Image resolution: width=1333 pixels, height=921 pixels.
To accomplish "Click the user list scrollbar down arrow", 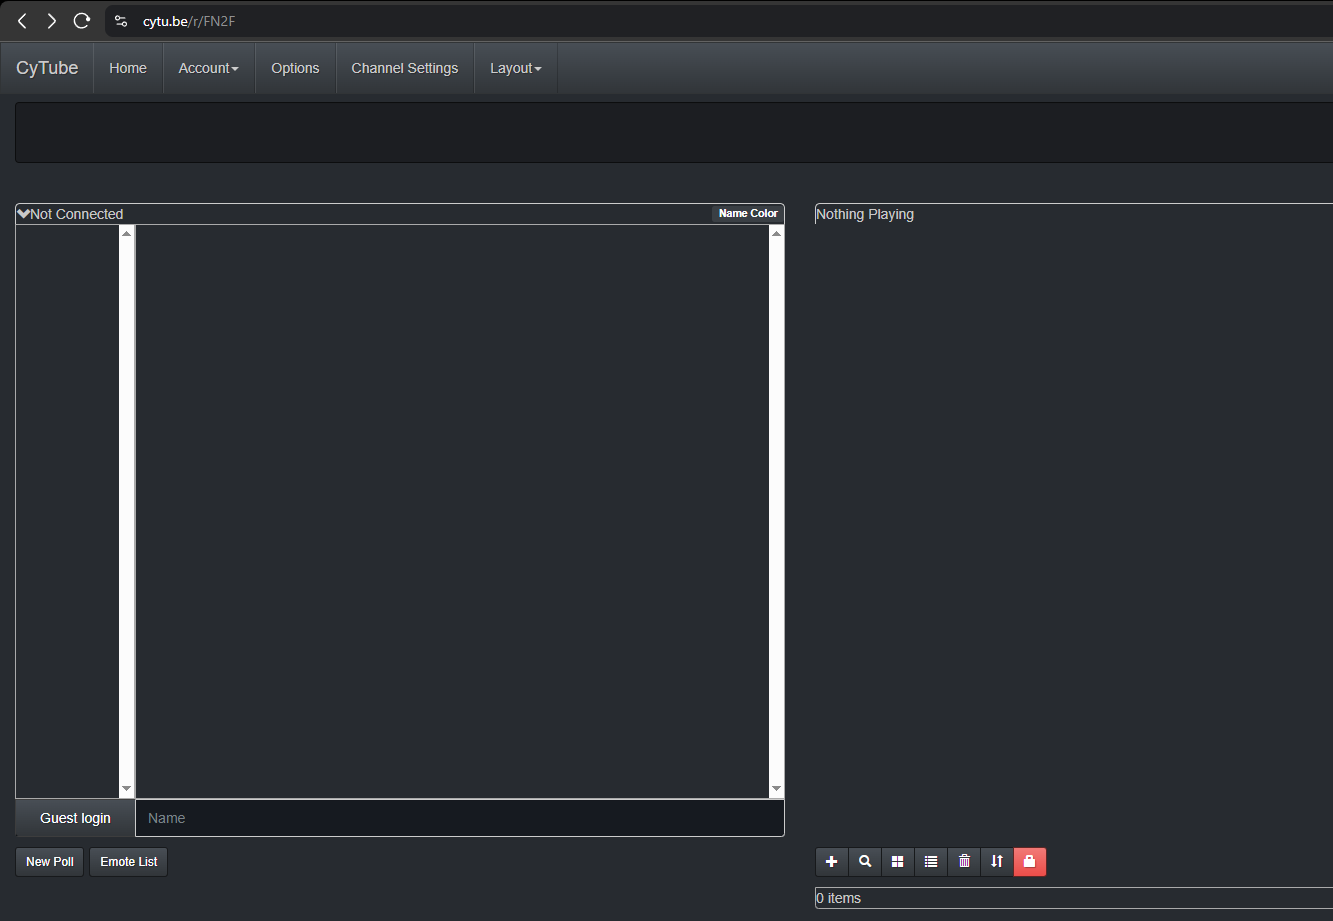I will (126, 789).
